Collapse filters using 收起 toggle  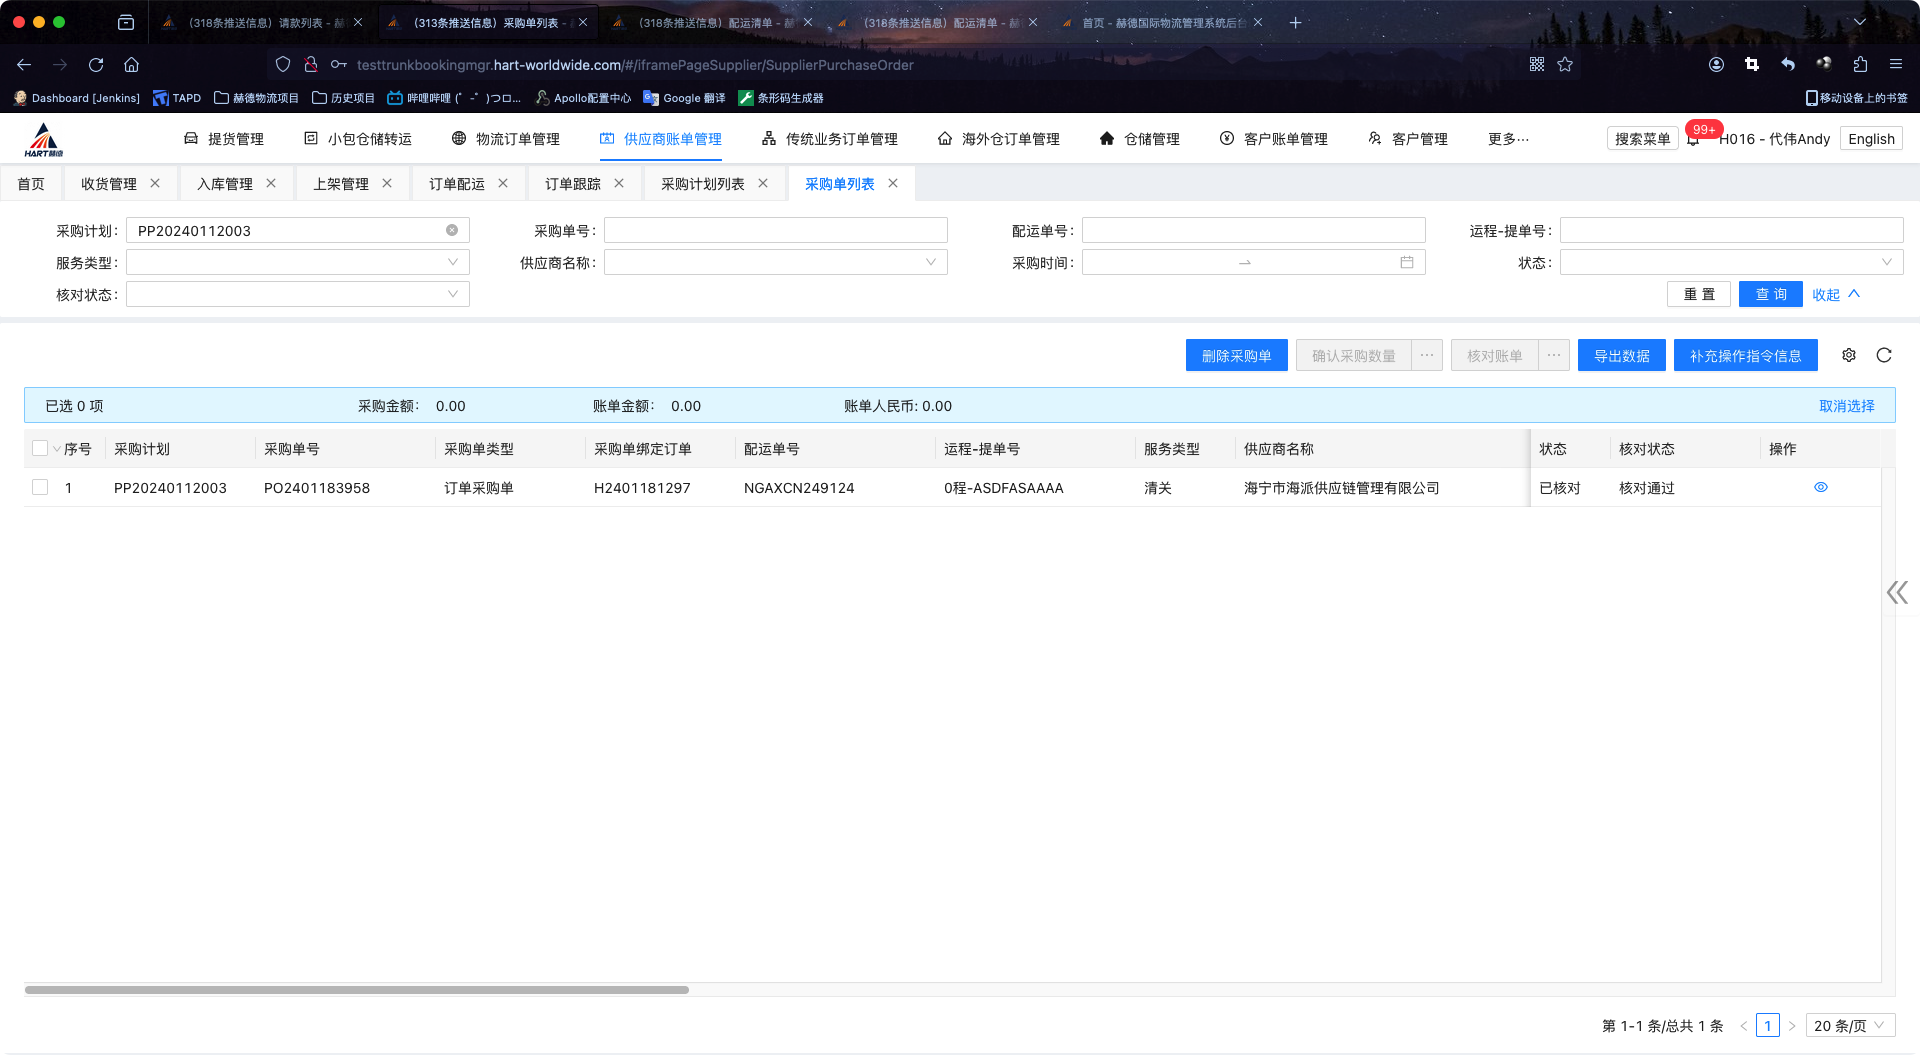click(x=1835, y=294)
